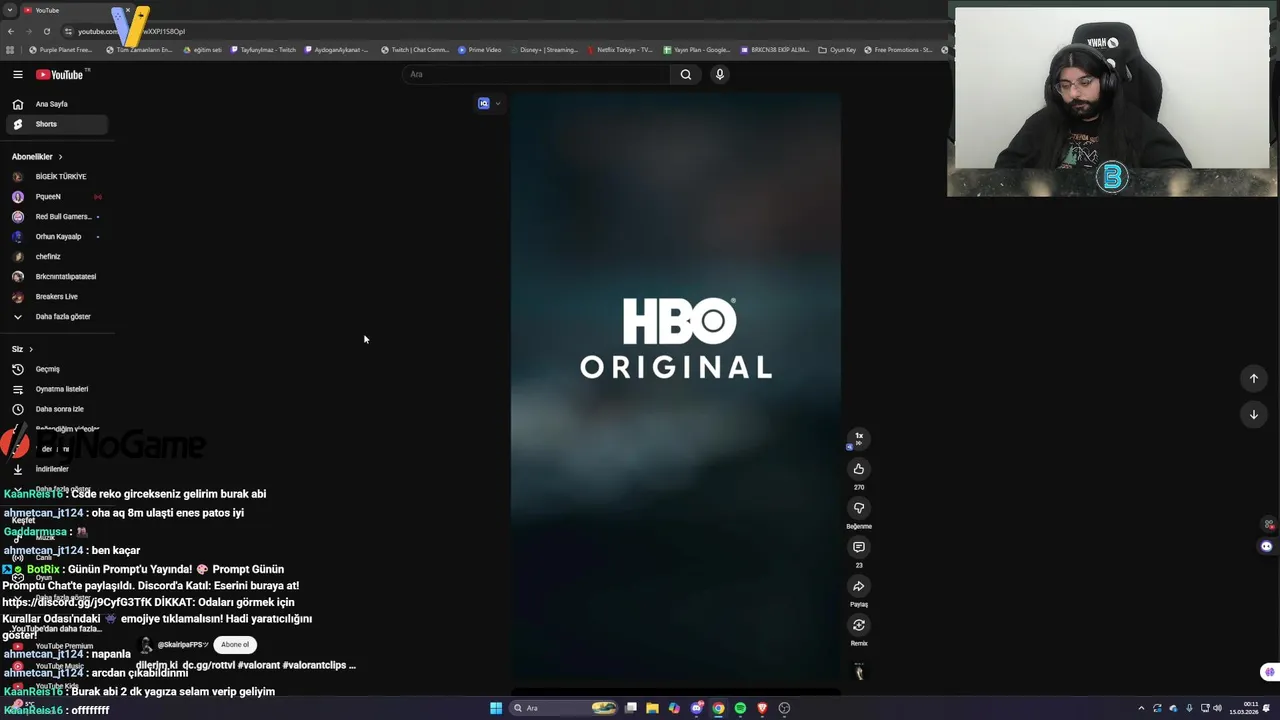
Task: Open the YouTube hamburger guide menu
Action: (x=17, y=74)
